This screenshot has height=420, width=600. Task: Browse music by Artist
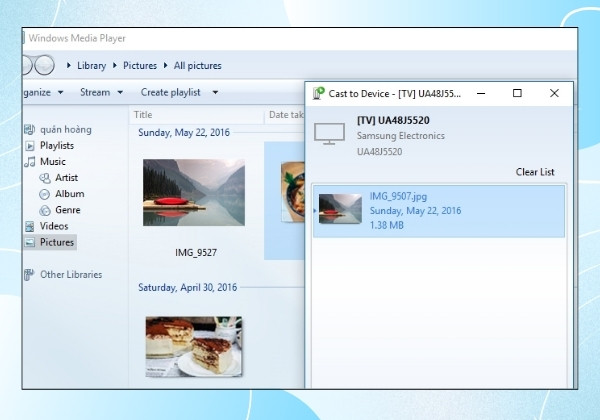[67, 178]
